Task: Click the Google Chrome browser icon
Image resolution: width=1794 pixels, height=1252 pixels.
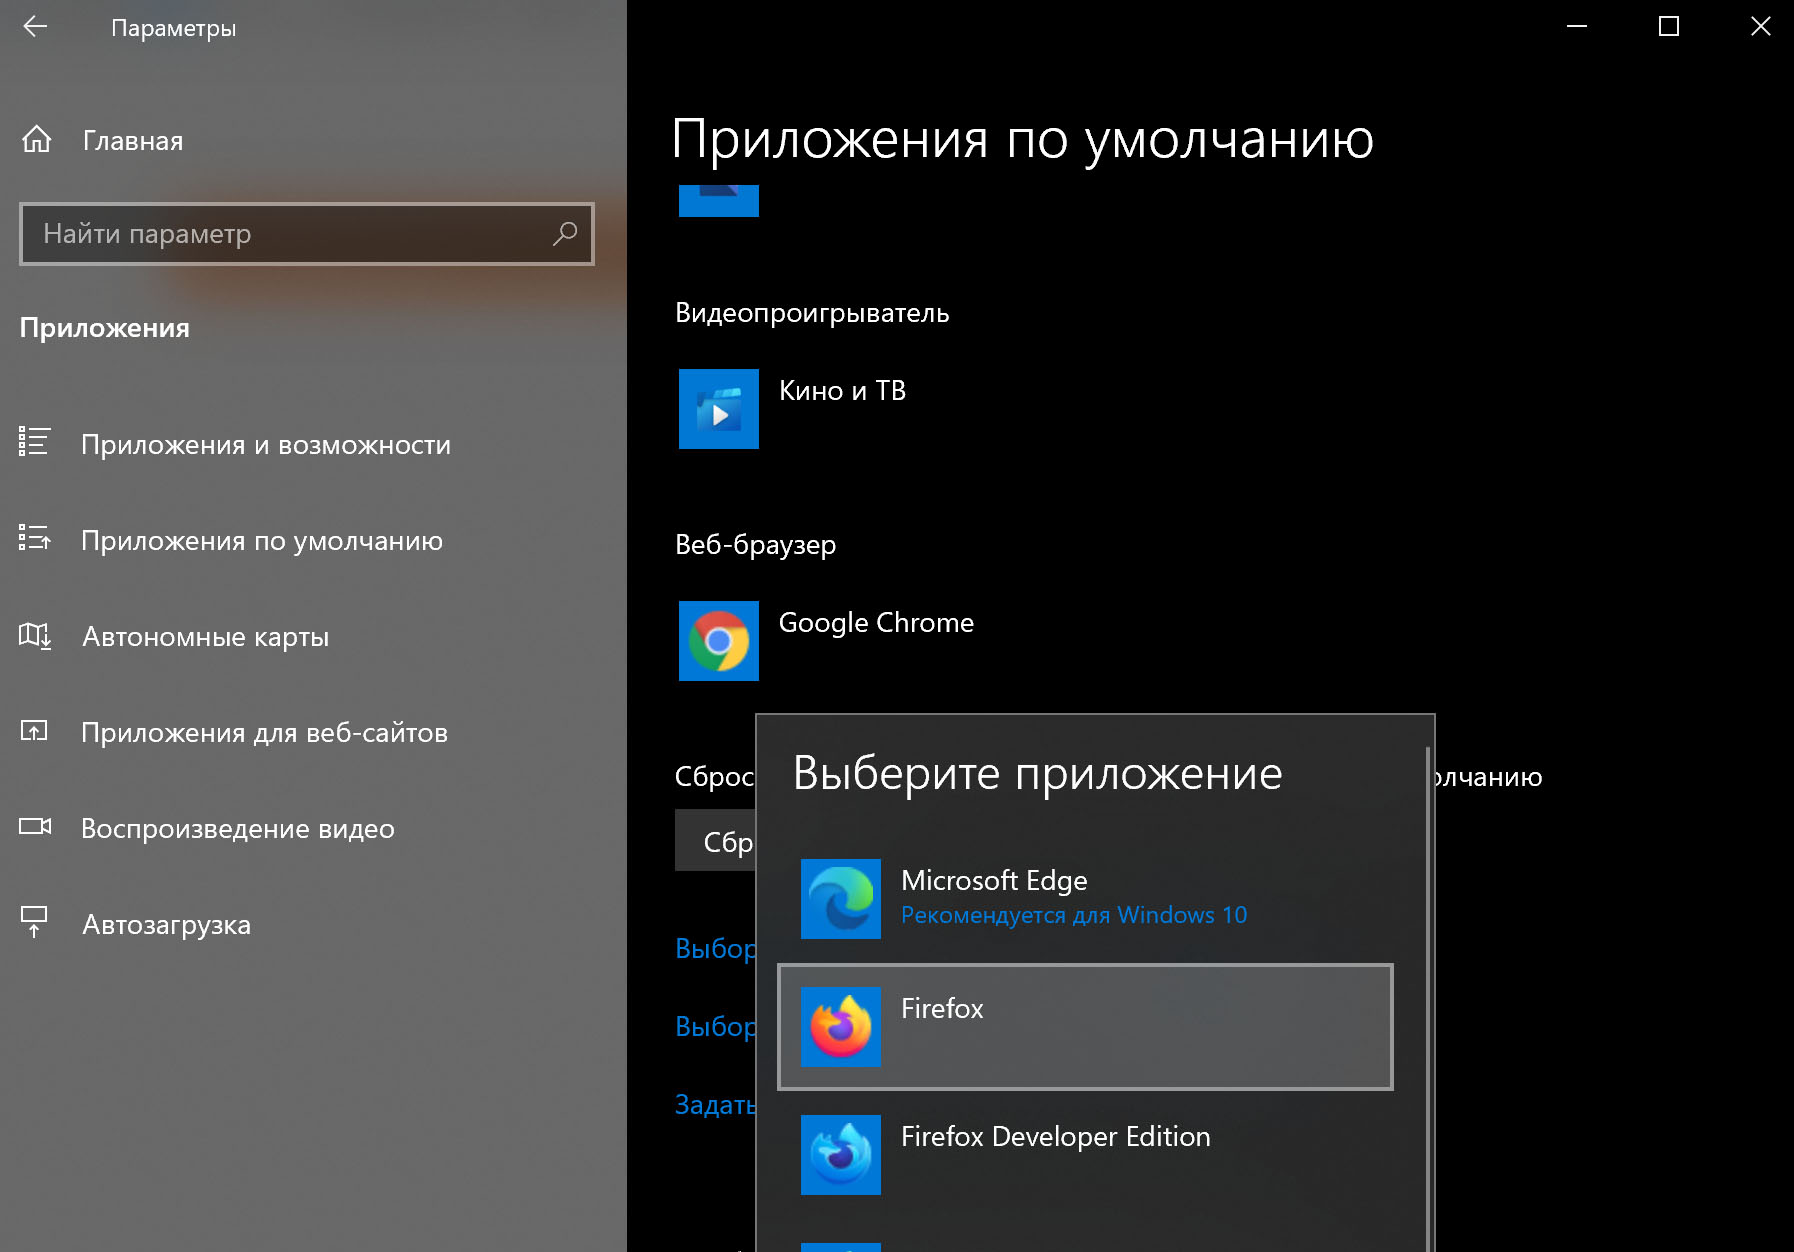Action: 718,641
